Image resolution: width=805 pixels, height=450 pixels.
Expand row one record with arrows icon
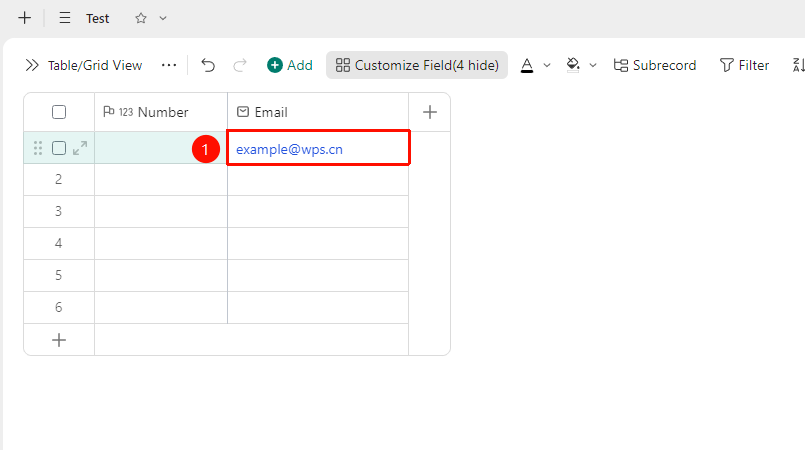pos(80,148)
